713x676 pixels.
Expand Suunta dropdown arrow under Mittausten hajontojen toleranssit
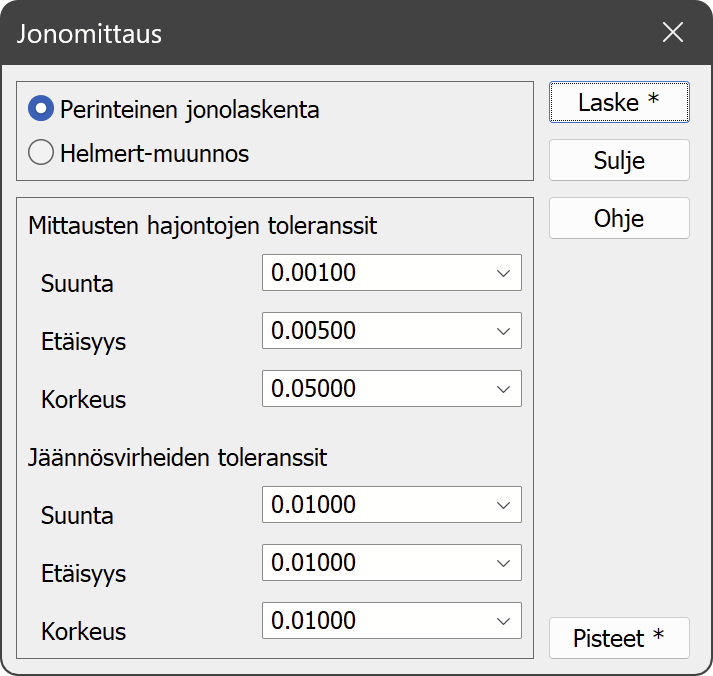click(503, 273)
